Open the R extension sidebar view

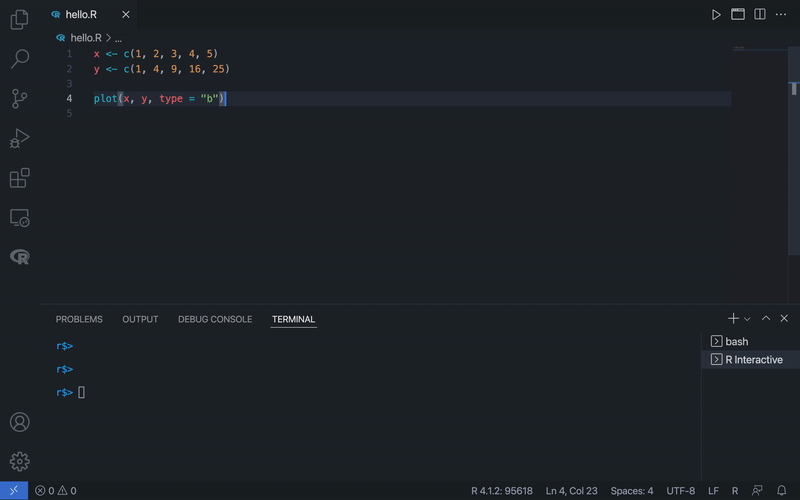19,257
